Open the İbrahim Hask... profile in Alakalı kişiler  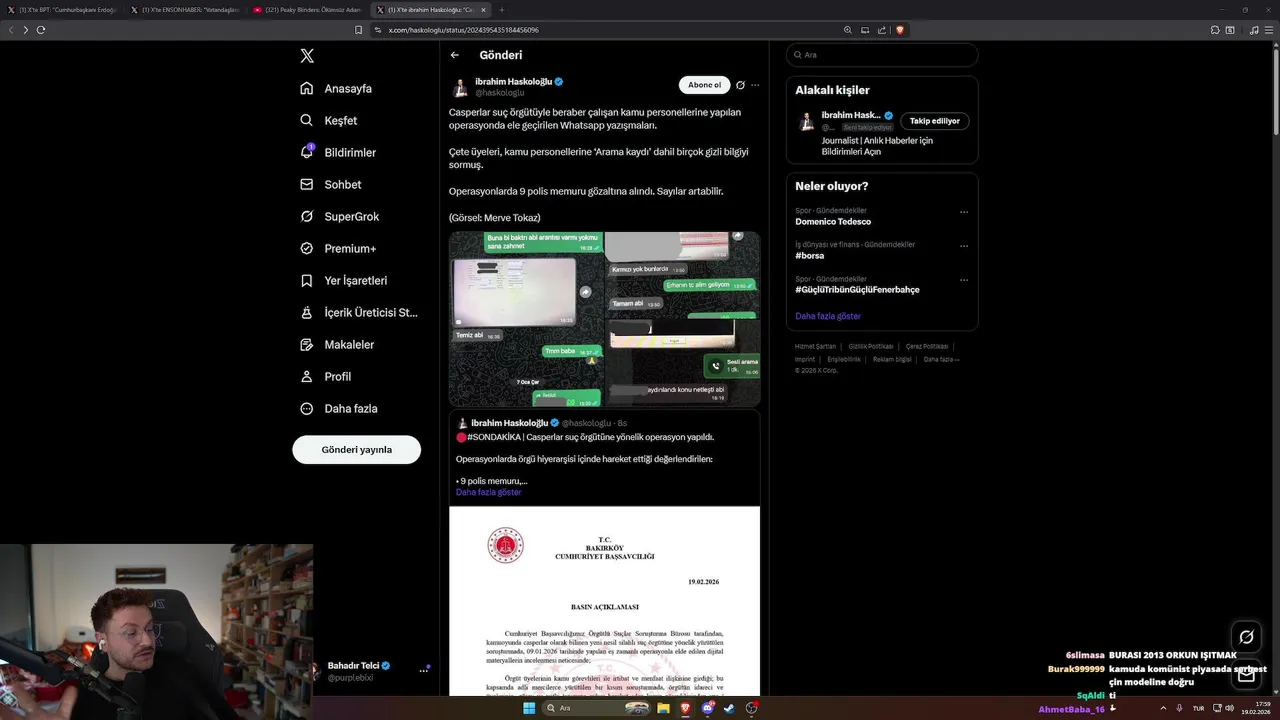point(850,116)
